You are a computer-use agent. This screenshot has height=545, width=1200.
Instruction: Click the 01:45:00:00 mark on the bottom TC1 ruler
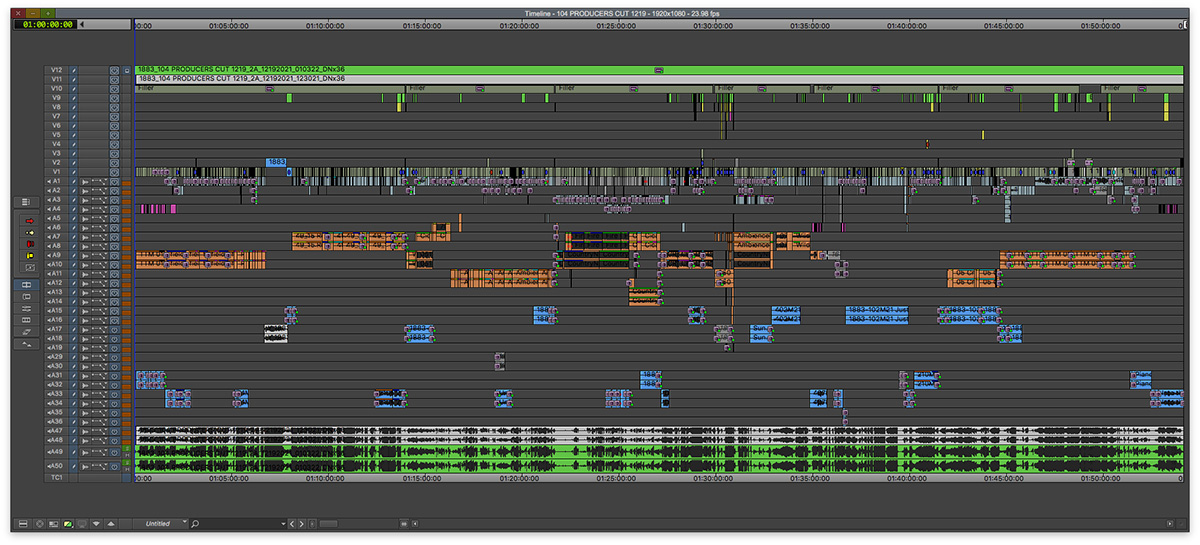[1005, 478]
